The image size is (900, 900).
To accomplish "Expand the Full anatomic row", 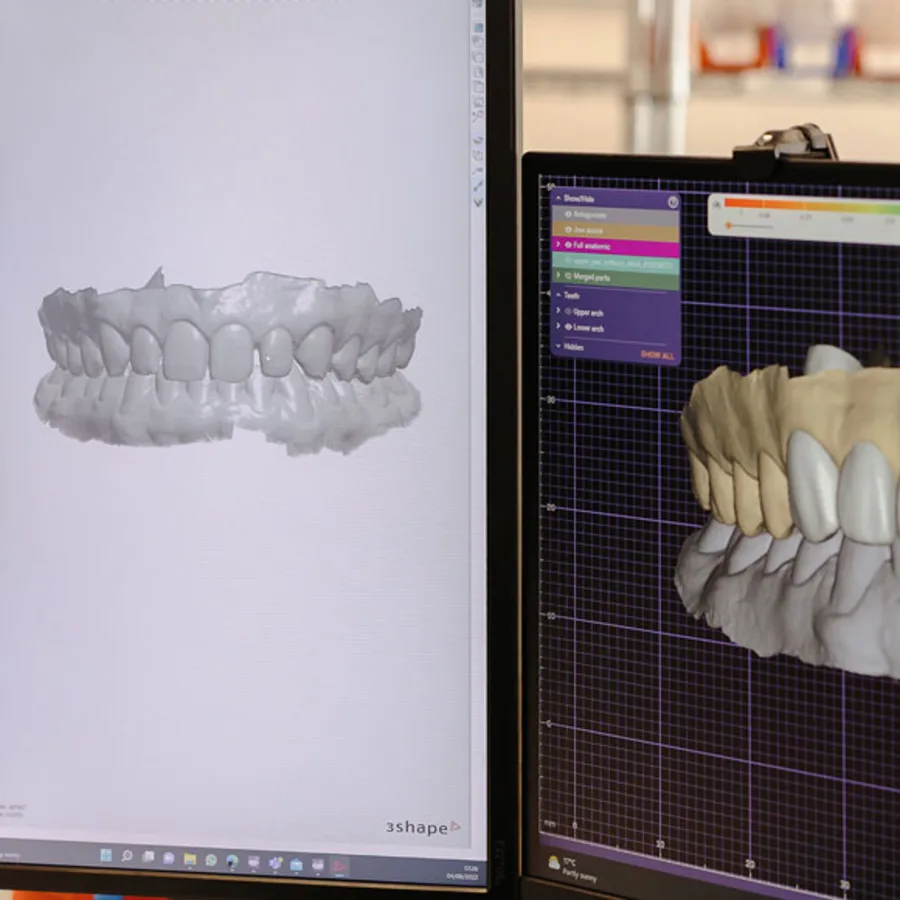I will [x=558, y=245].
